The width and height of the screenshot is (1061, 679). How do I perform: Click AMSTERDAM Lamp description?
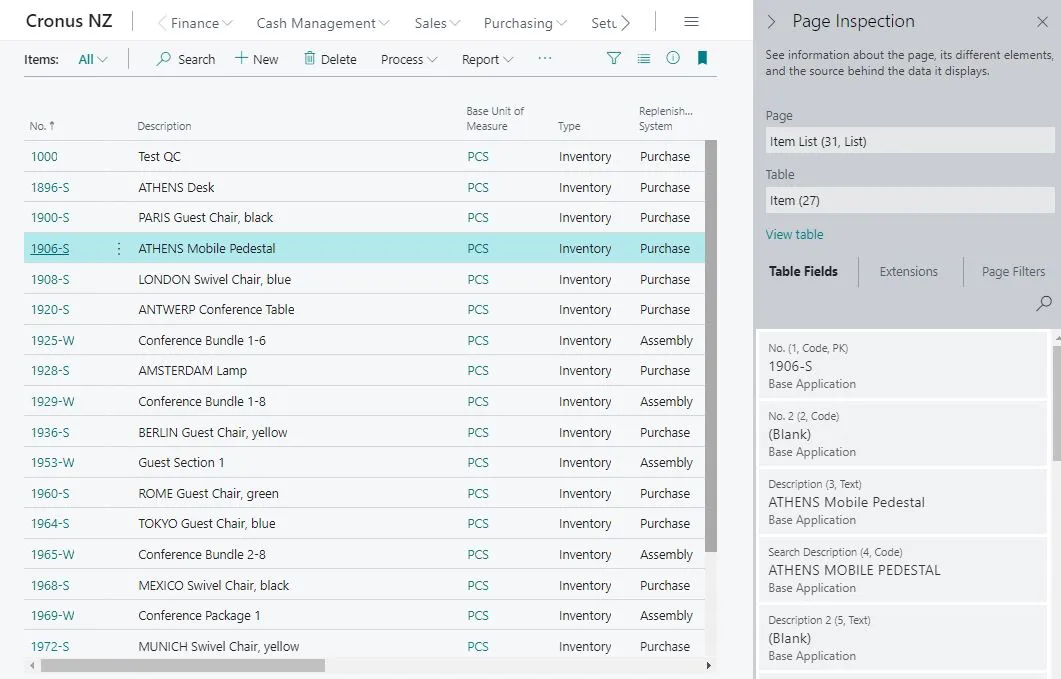click(192, 370)
